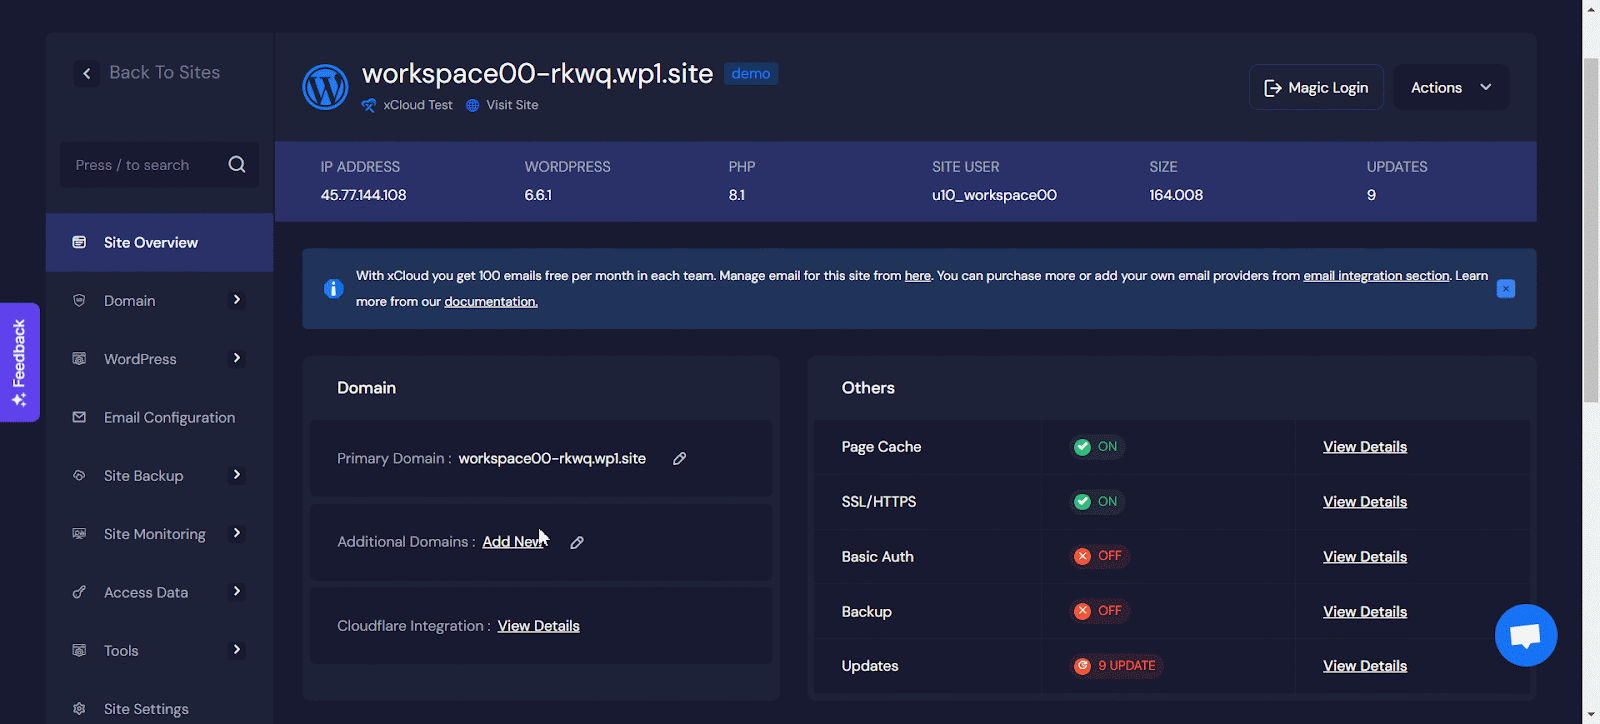Click the size value 164.008
The height and width of the screenshot is (724, 1600).
tap(1176, 195)
